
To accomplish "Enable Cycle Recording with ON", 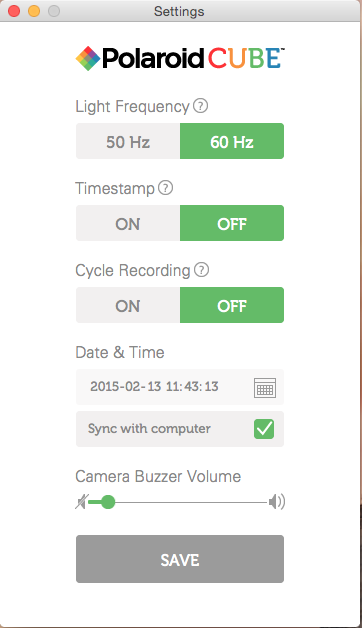I will 128,305.
